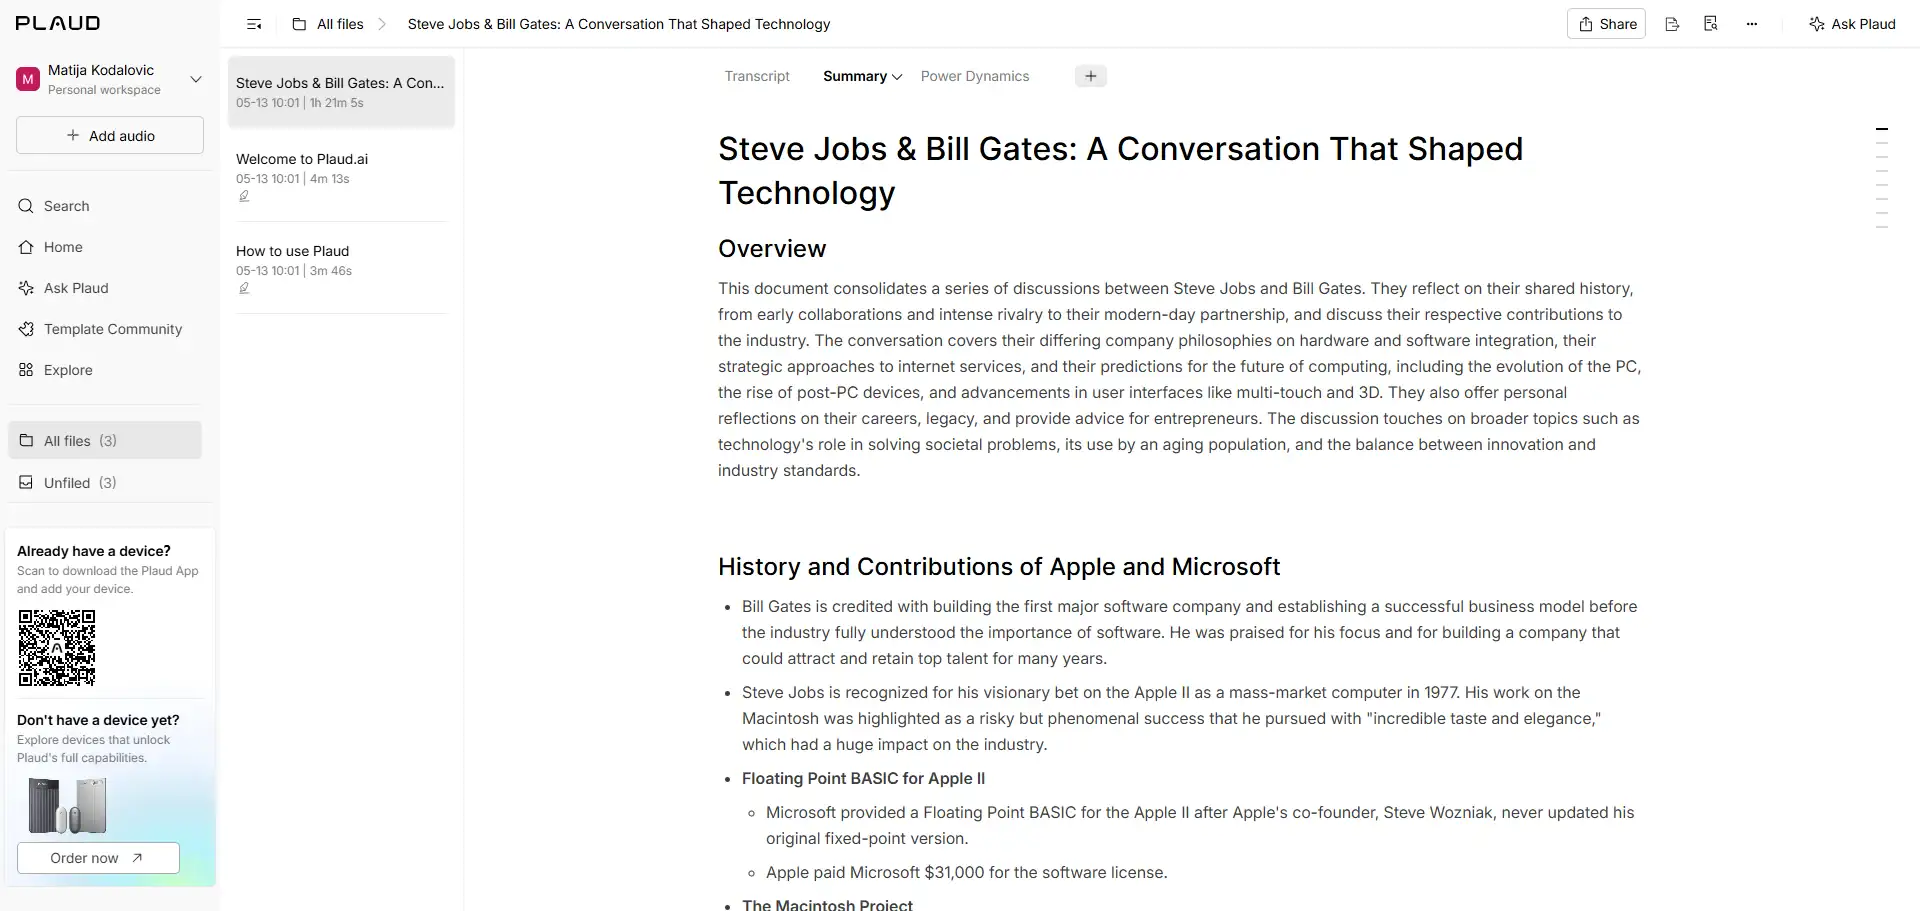
Task: Click the PLAUD logo
Action: coord(58,23)
